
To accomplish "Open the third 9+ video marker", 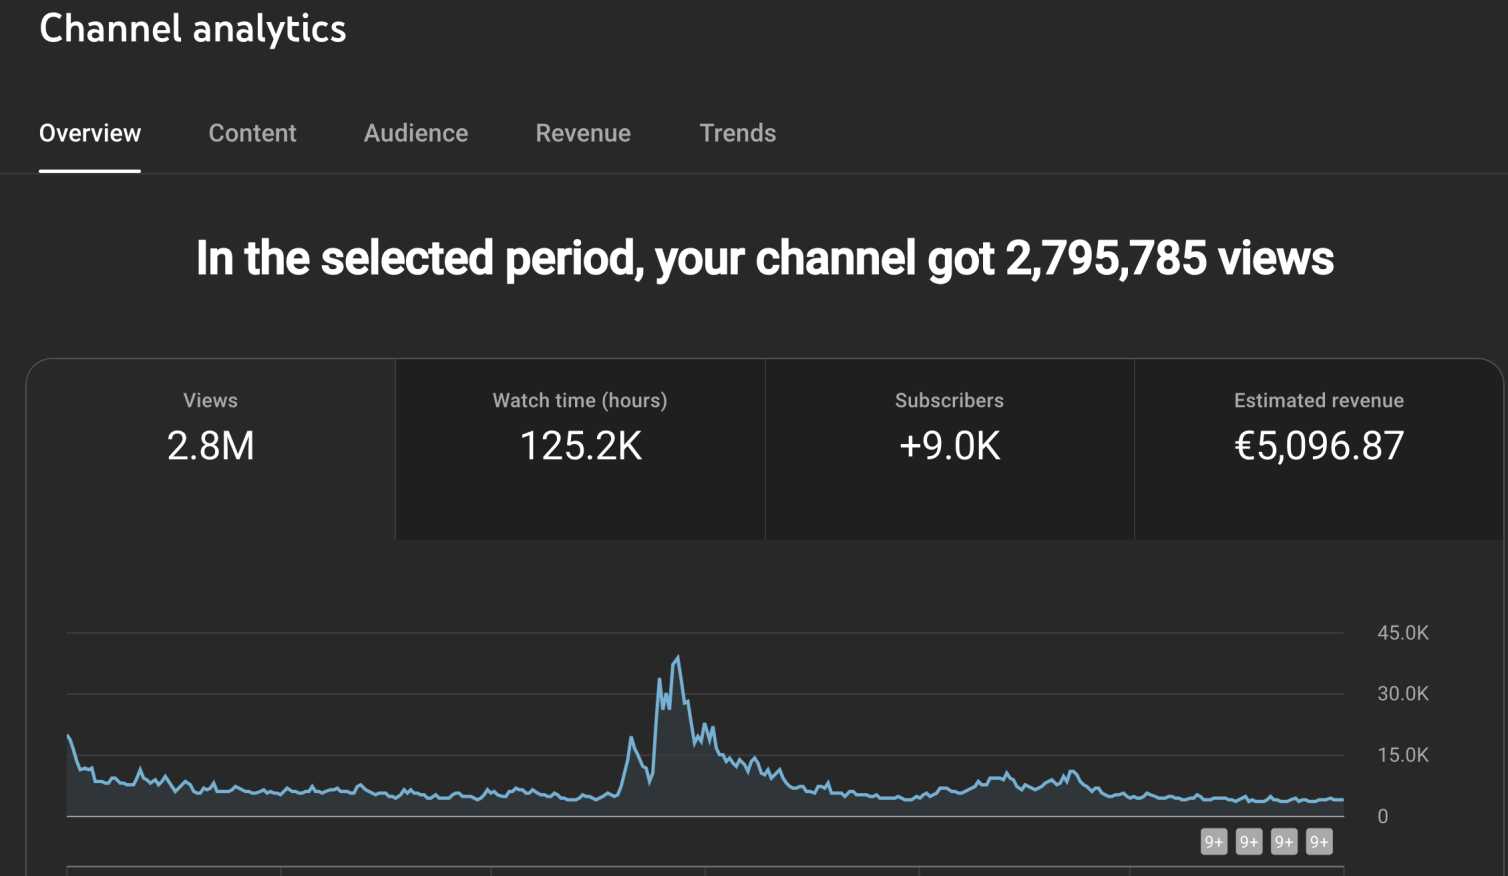I will [1284, 842].
